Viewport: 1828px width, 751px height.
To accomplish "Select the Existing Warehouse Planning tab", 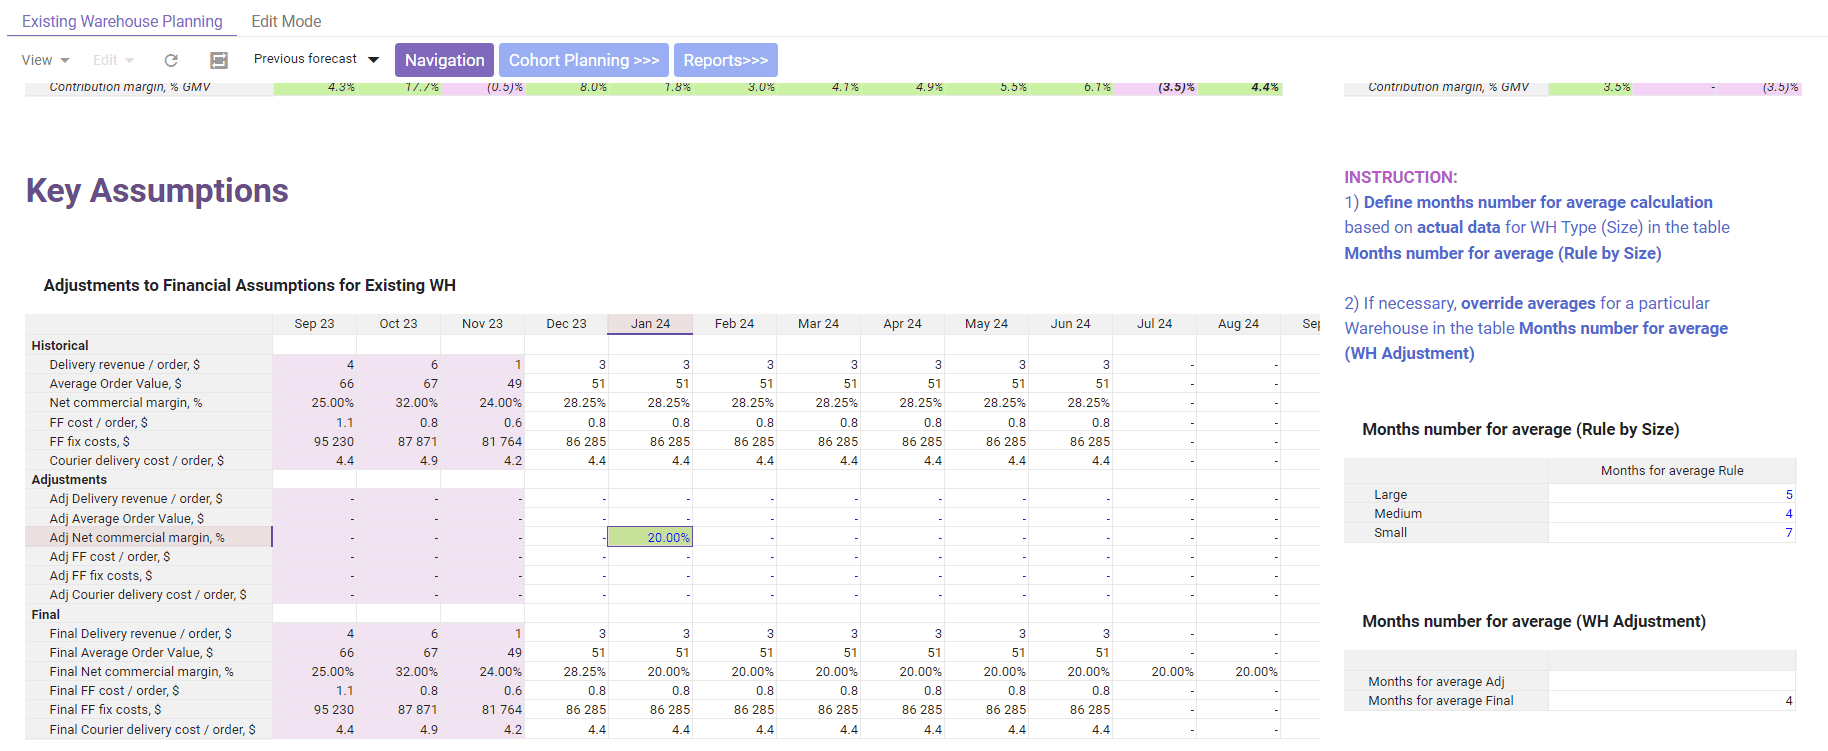I will (x=122, y=21).
